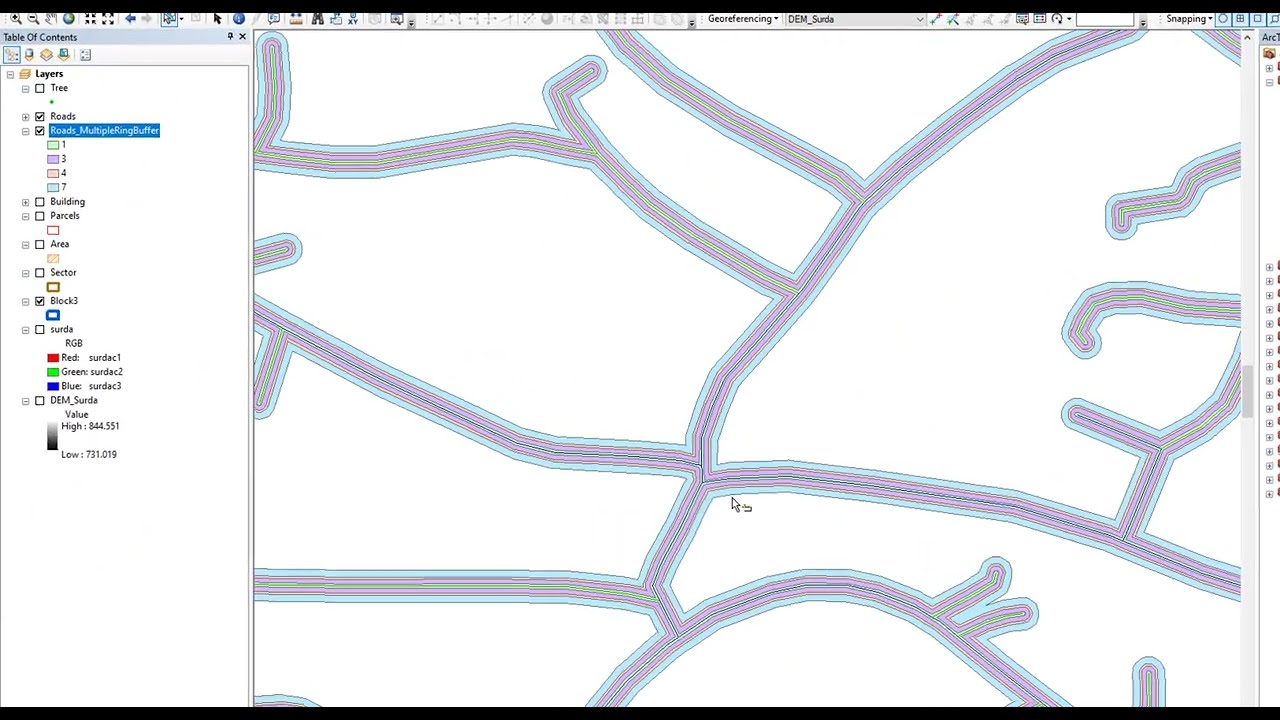
Task: Collapse the DEM_Surda legend
Action: (26, 401)
